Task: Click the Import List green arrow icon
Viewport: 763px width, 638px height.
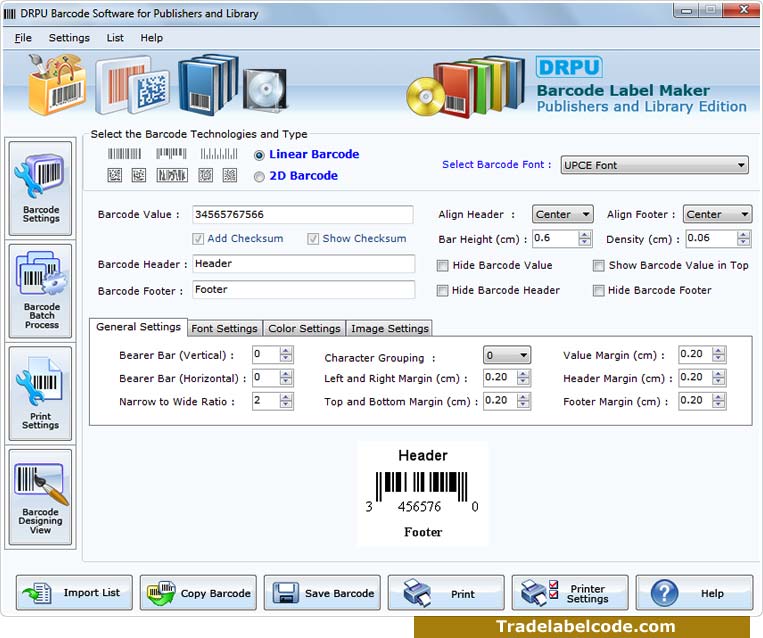Action: (37, 593)
